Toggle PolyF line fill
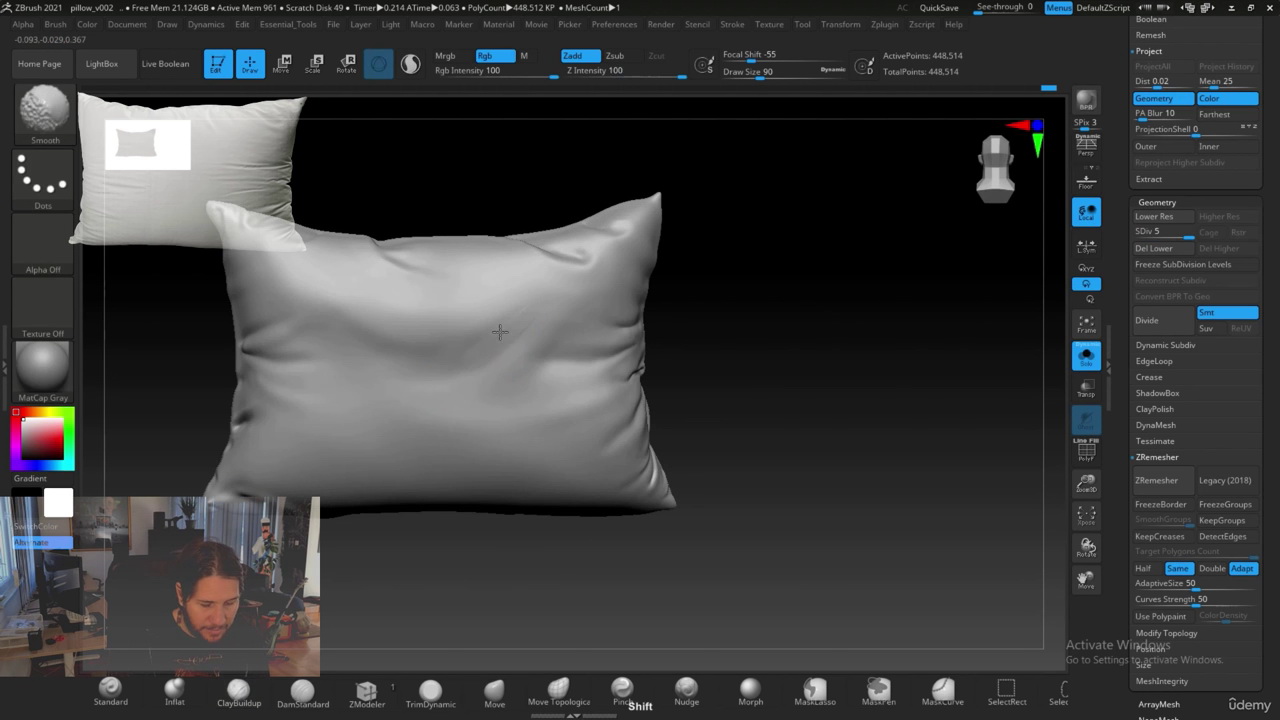This screenshot has width=1280, height=720. [x=1086, y=452]
